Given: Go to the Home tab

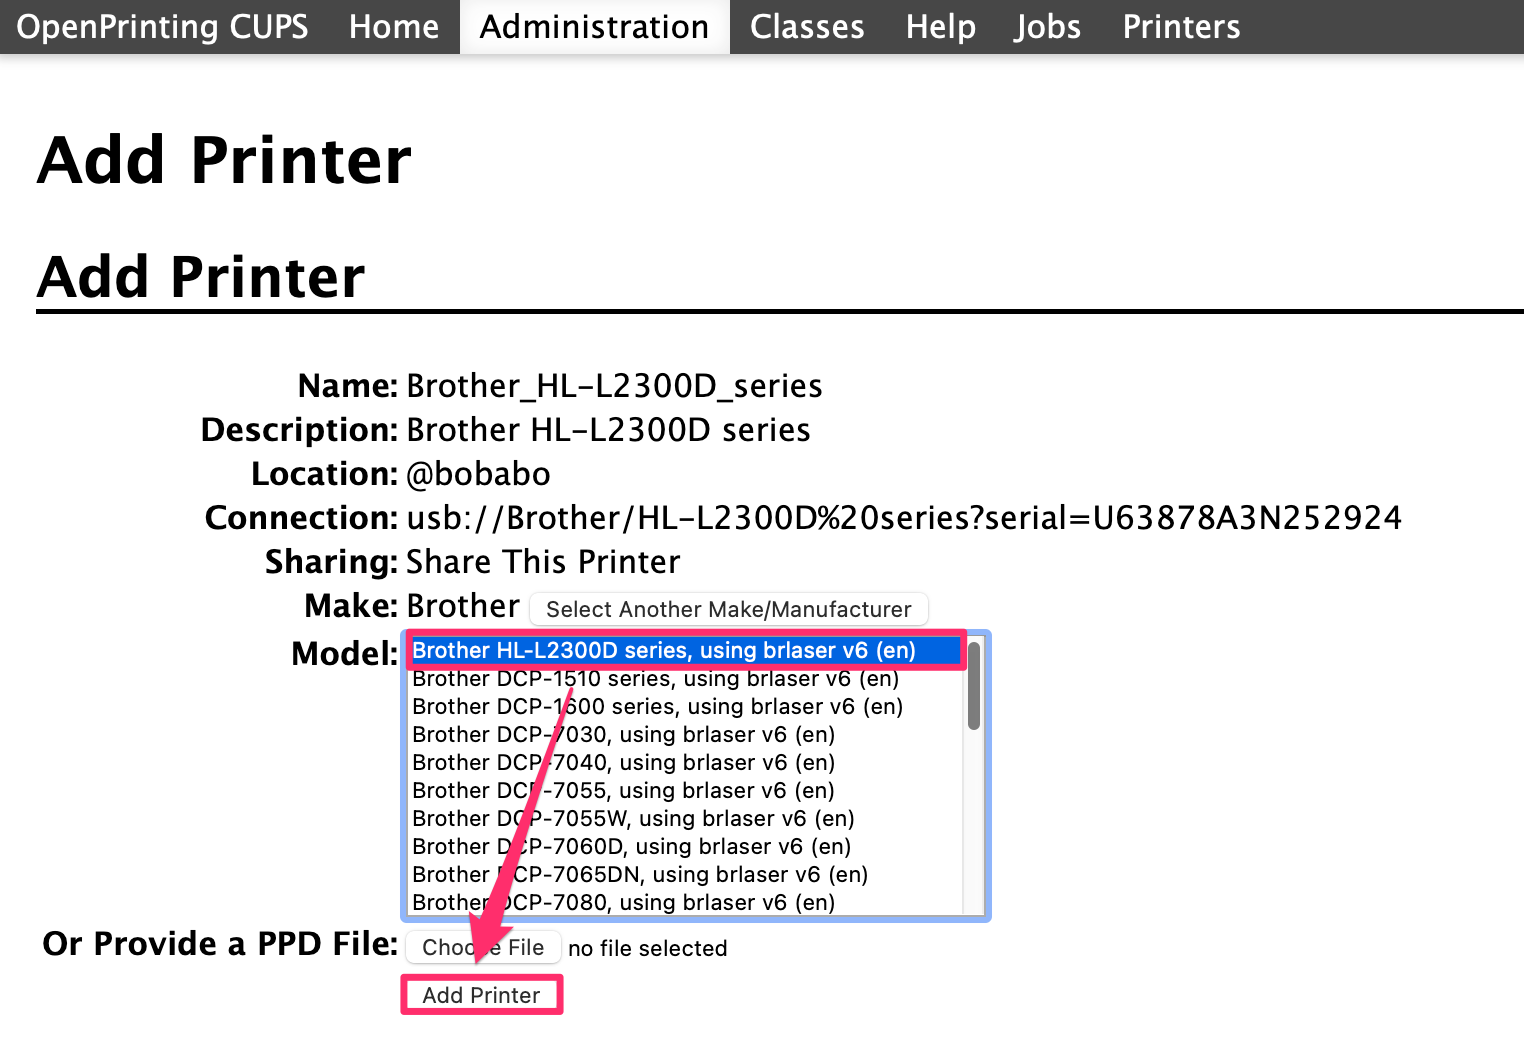Looking at the screenshot, I should (394, 26).
